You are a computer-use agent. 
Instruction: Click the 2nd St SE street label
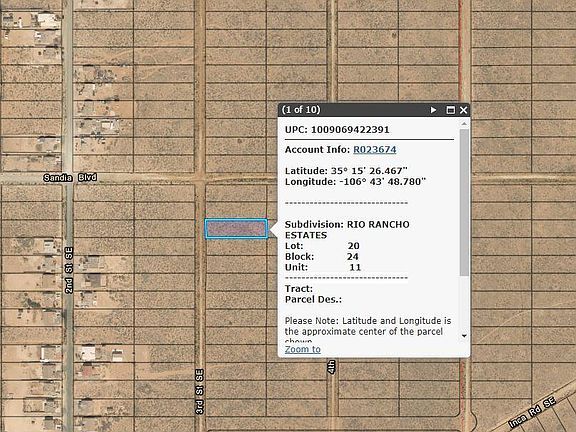[x=69, y=270]
